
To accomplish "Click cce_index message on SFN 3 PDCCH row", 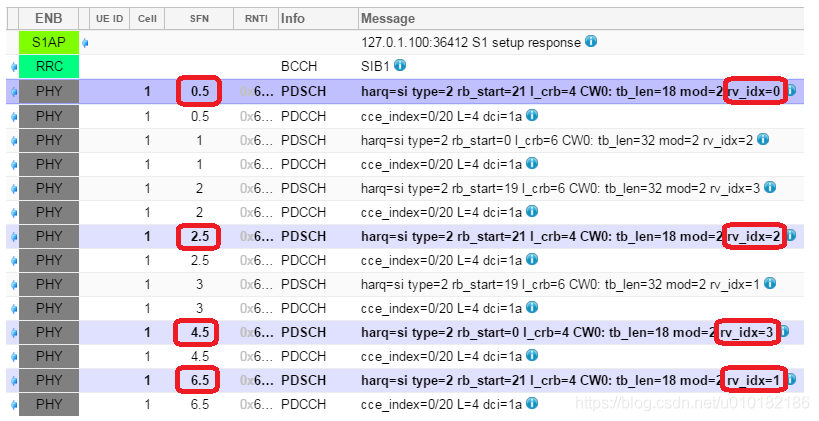I will [441, 308].
